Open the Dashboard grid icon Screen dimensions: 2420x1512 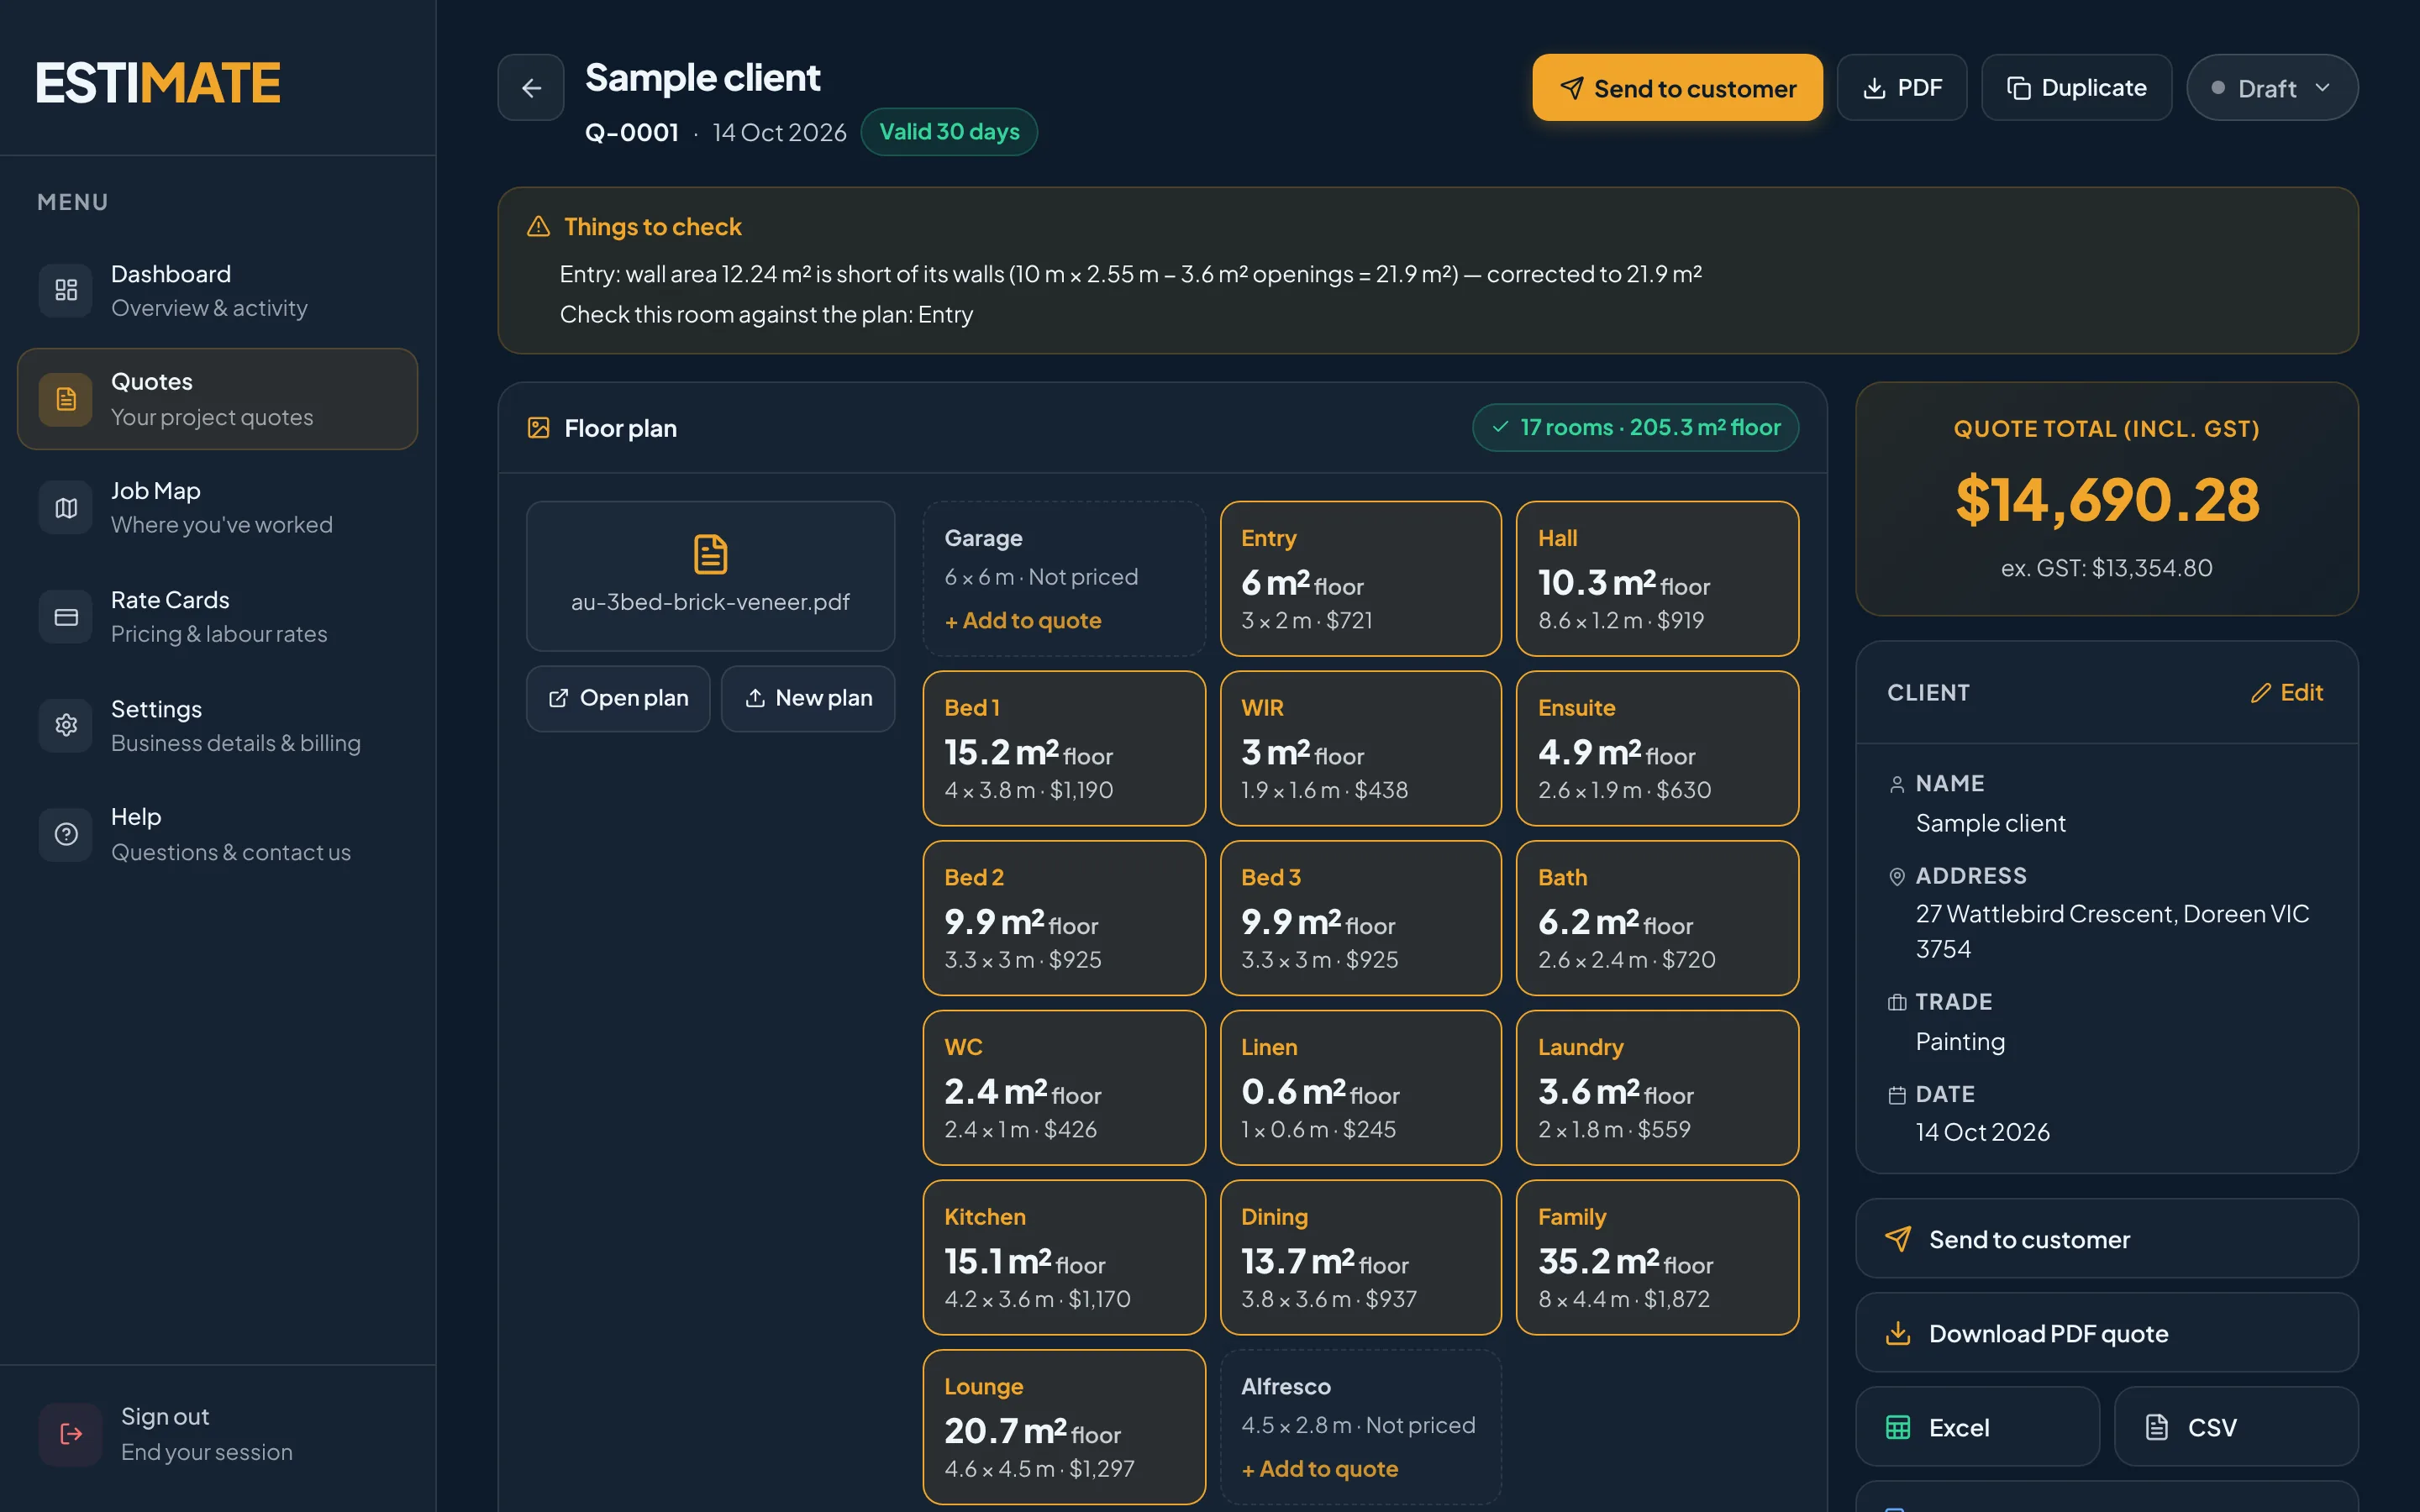pos(66,290)
